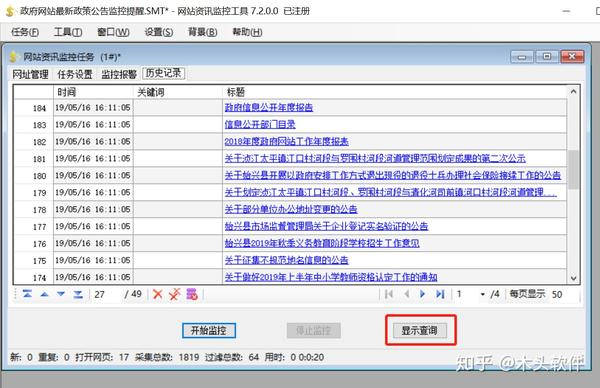Open link 始兴县市场监督管理局关于企业登记实名验证的公告

pos(326,226)
